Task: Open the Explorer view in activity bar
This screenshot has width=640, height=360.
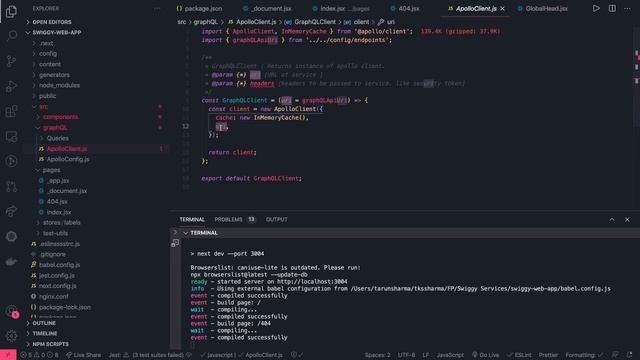Action: tap(11, 11)
